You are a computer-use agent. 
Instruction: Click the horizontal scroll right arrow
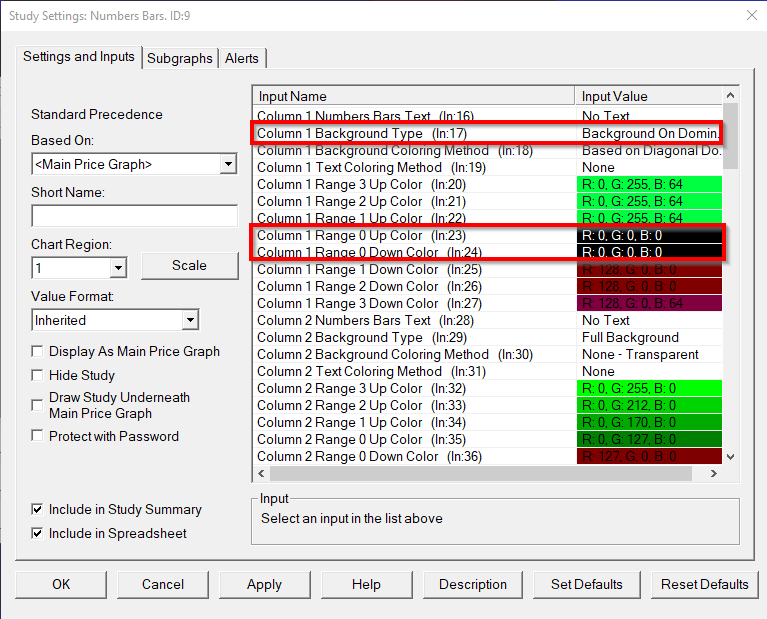pos(714,473)
